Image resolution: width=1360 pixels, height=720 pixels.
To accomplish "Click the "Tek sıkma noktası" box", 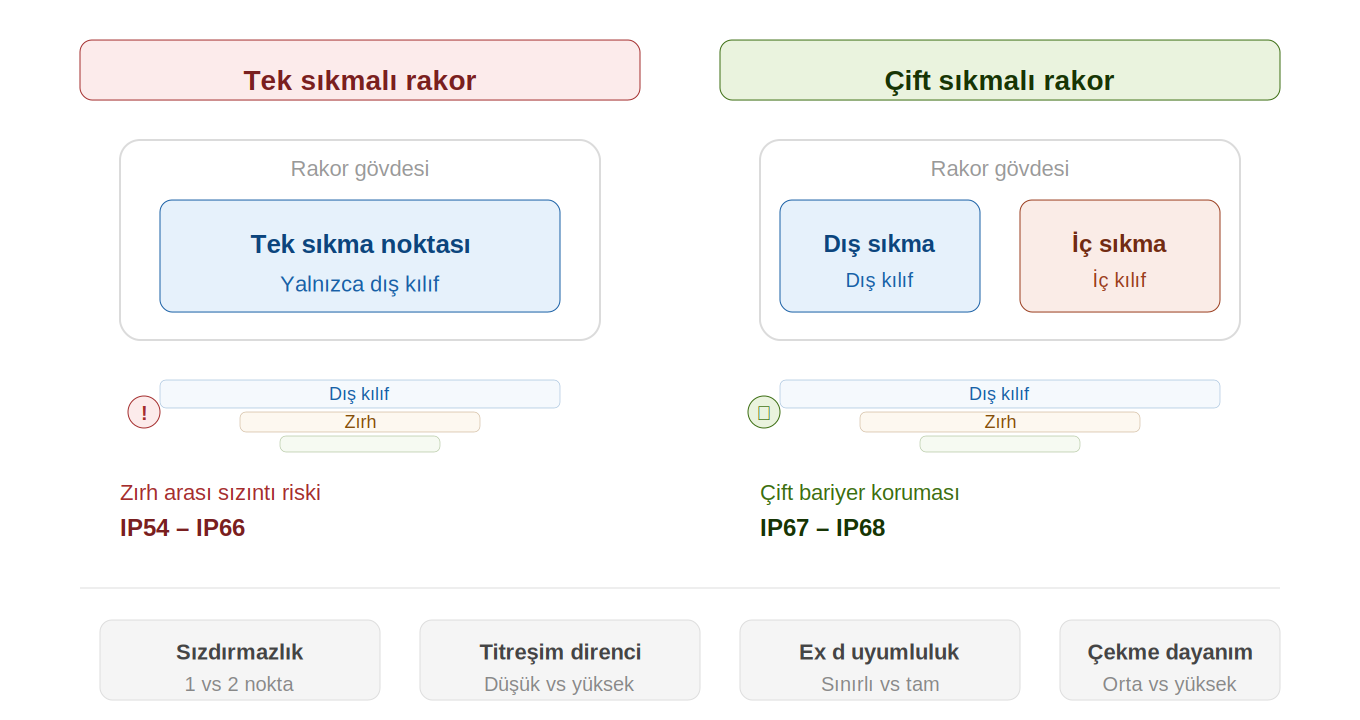I will (x=360, y=256).
